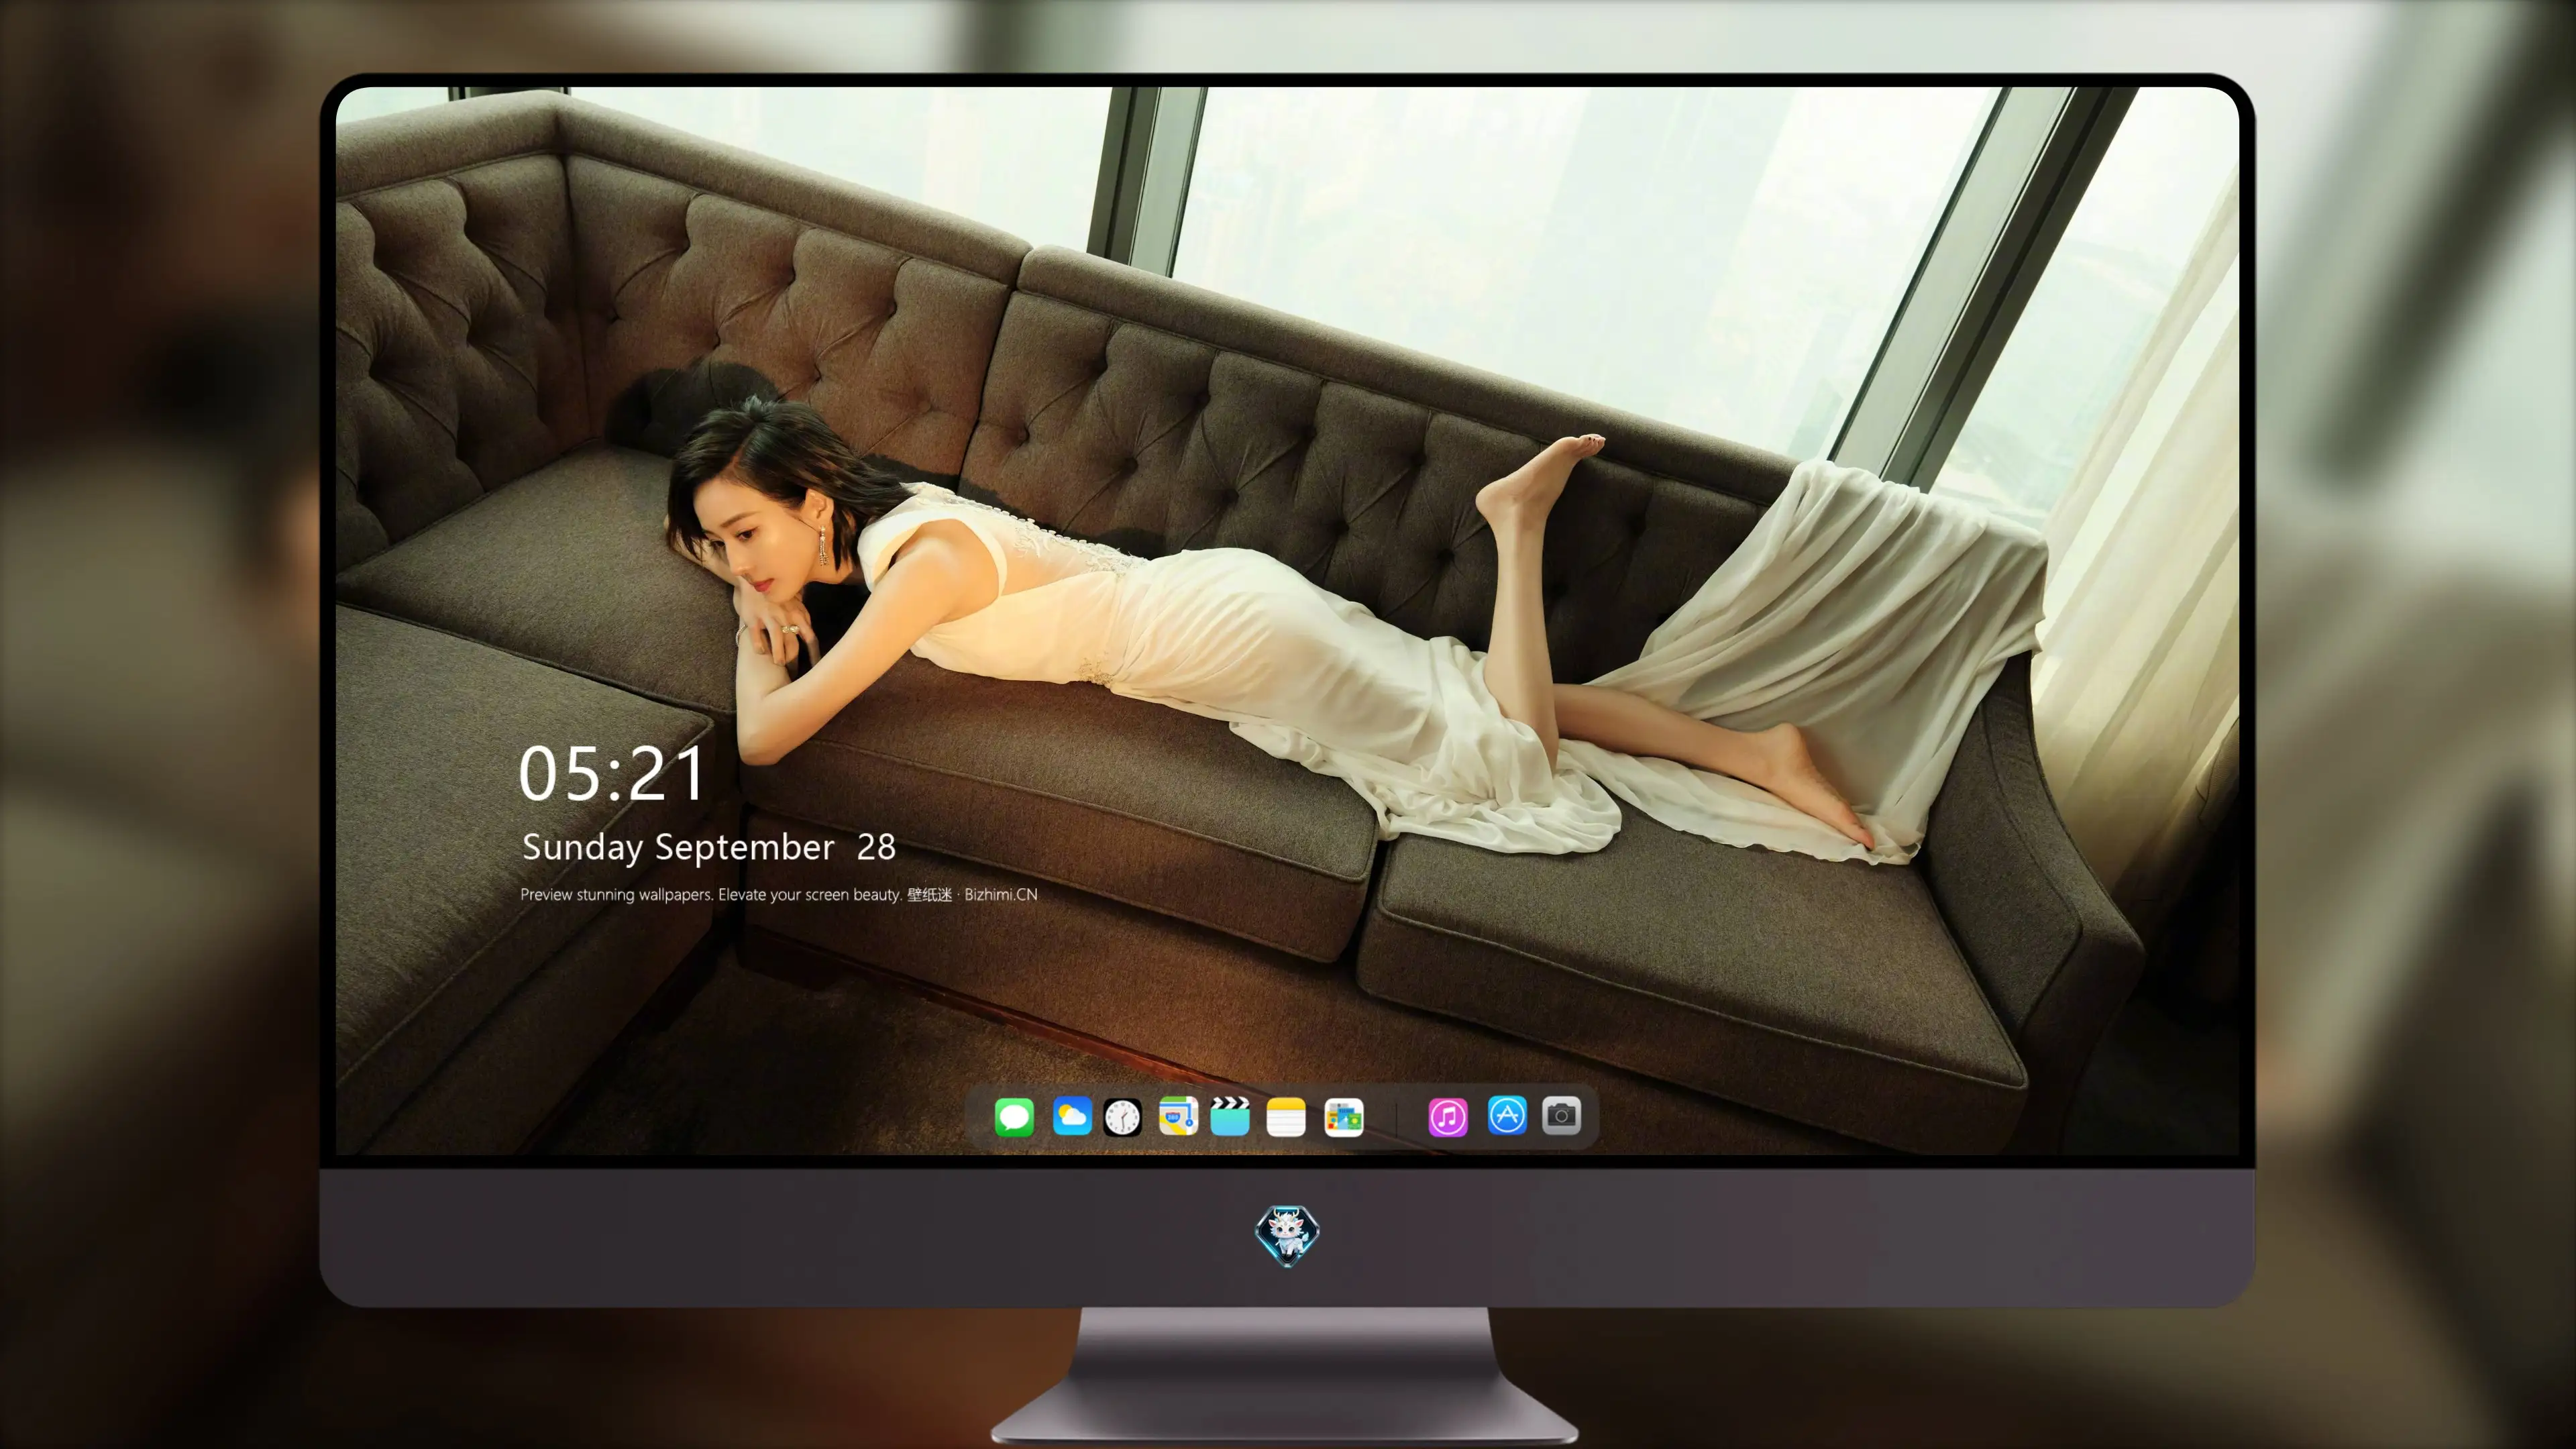Click the 05:21 clock display
Viewport: 2576px width, 1449px height.
pos(612,773)
